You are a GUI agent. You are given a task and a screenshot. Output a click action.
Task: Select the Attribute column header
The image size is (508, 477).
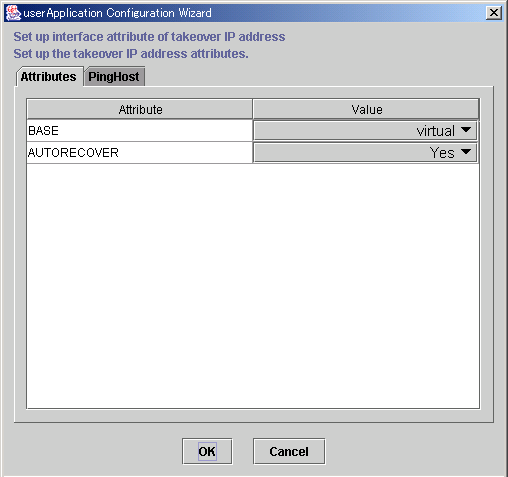(x=140, y=109)
